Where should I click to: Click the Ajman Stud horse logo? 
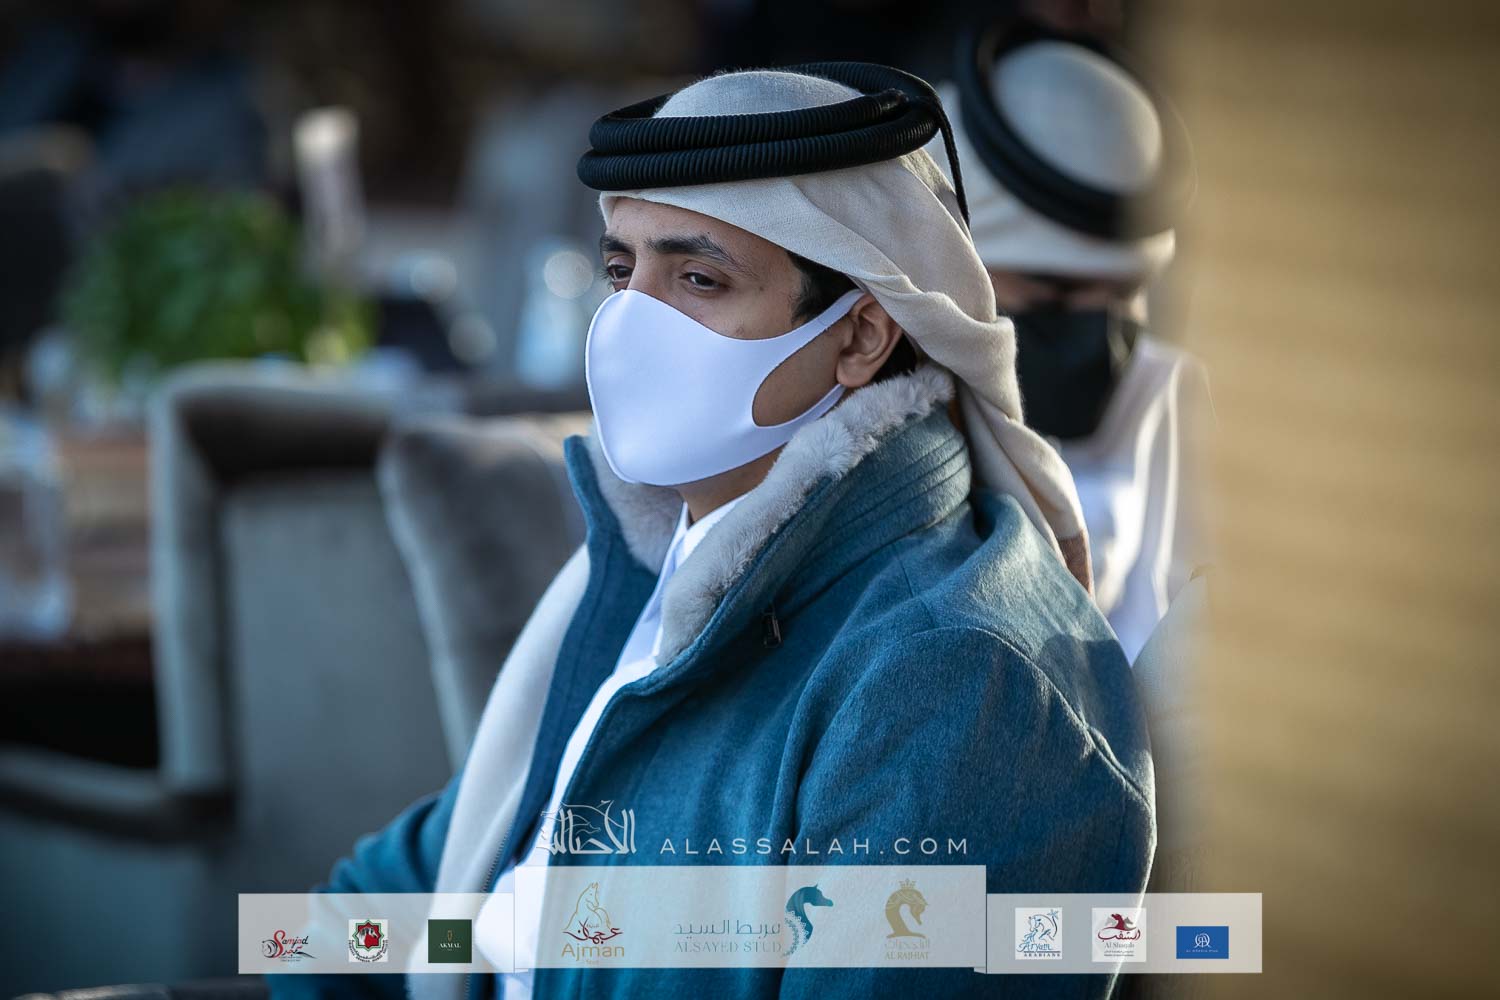pos(594,926)
